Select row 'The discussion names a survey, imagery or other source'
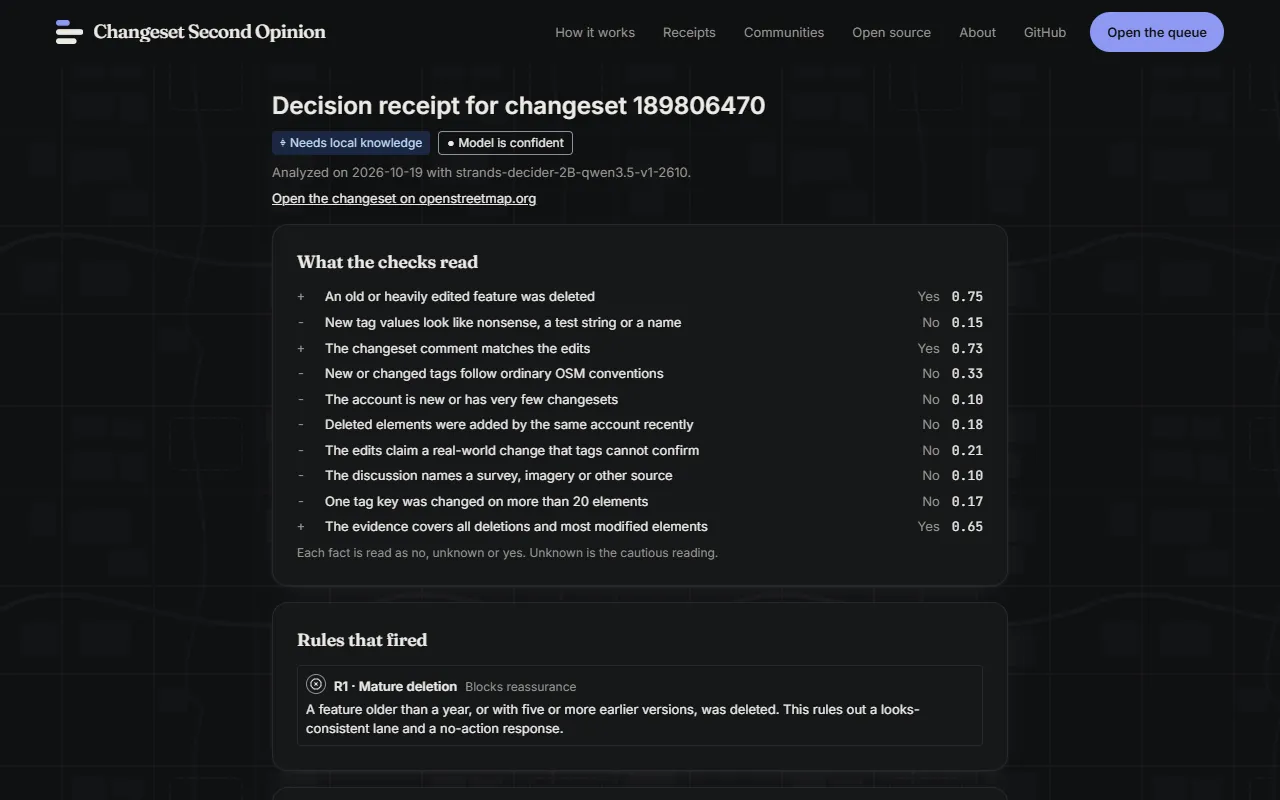1280x800 pixels. [x=640, y=475]
